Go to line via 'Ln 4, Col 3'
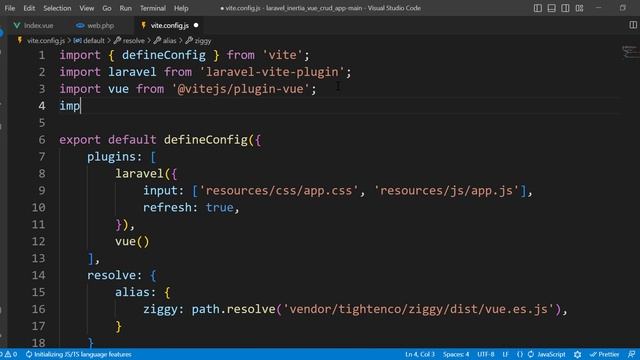 click(x=420, y=354)
